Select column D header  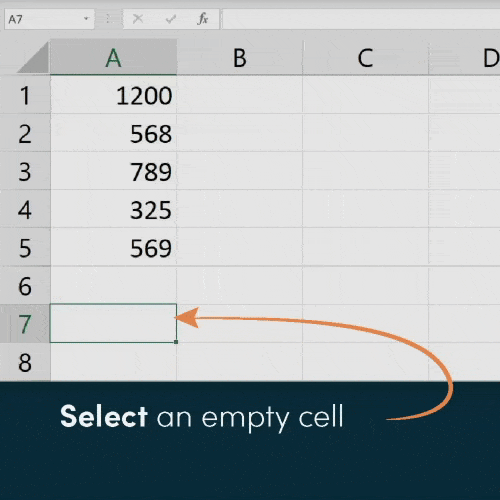coord(464,57)
